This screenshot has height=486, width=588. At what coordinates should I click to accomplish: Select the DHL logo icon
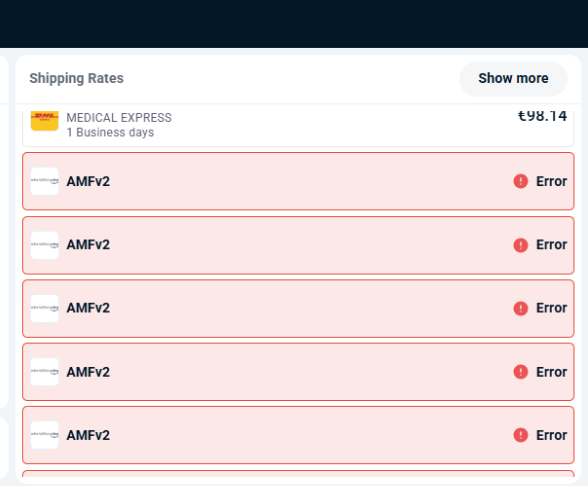[45, 121]
